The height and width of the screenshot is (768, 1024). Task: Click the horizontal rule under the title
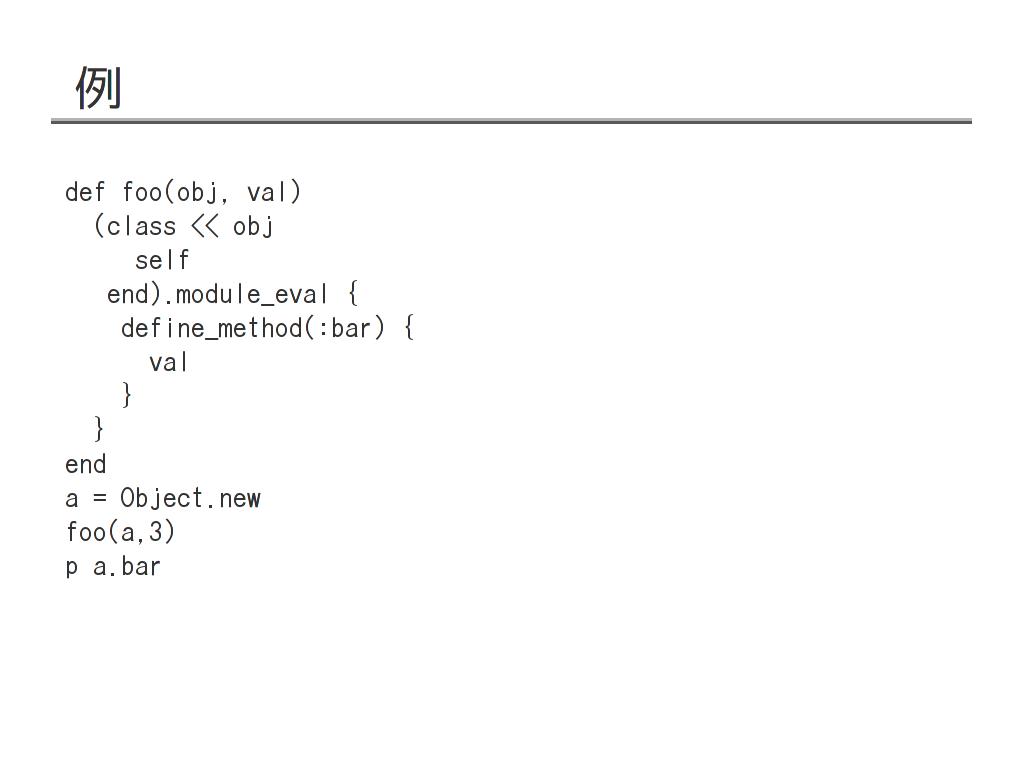click(x=511, y=121)
